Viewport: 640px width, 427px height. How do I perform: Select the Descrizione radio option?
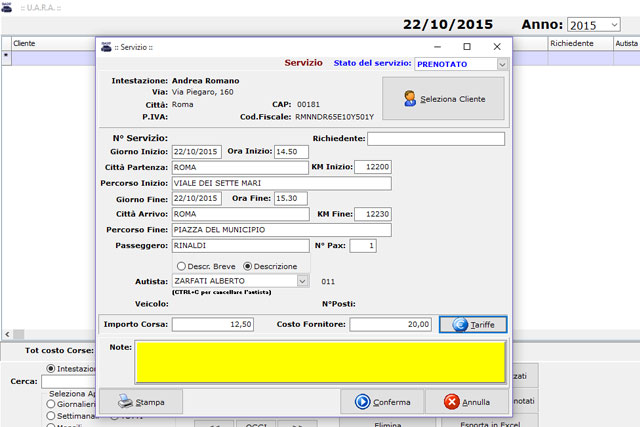click(x=247, y=266)
